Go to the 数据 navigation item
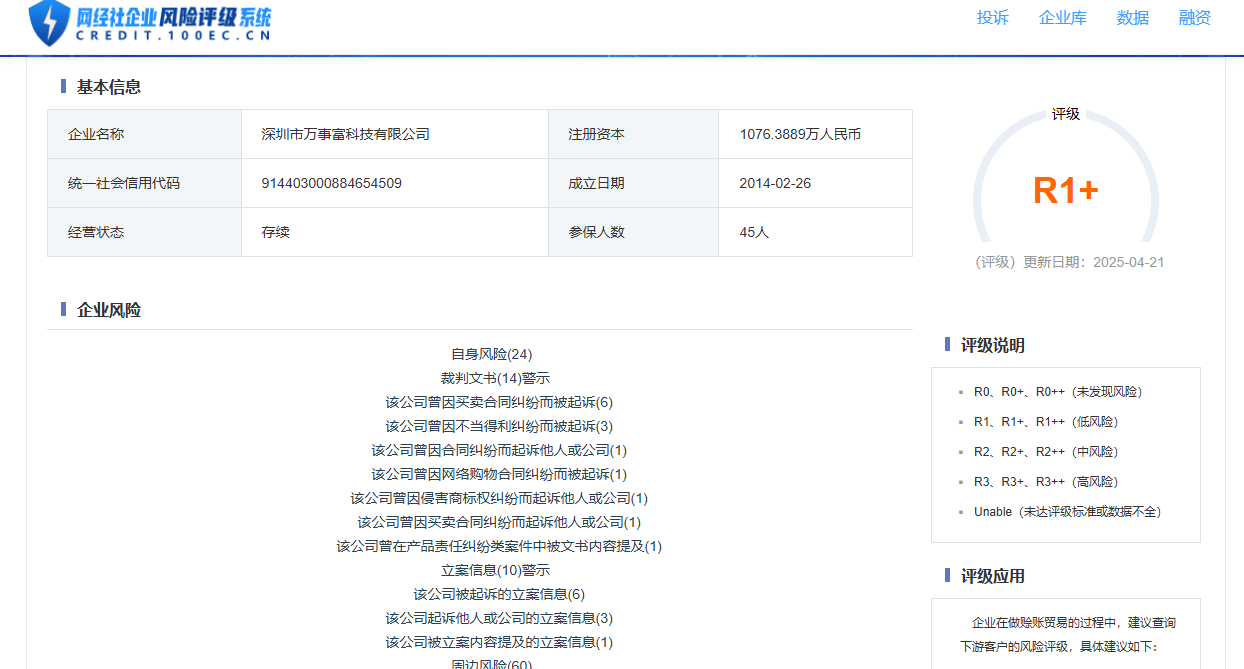The width and height of the screenshot is (1244, 669). pyautogui.click(x=1133, y=18)
